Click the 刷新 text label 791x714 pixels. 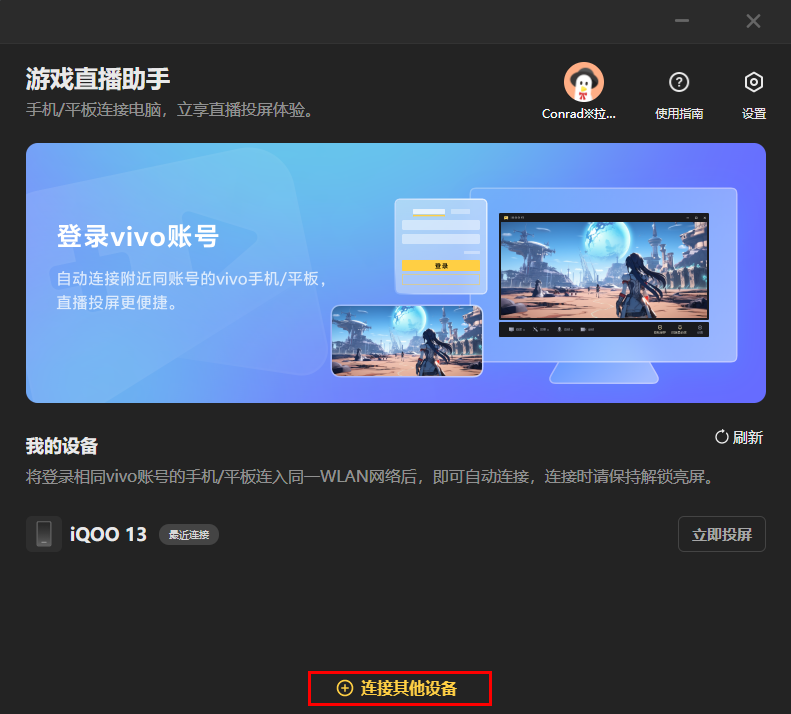click(748, 437)
